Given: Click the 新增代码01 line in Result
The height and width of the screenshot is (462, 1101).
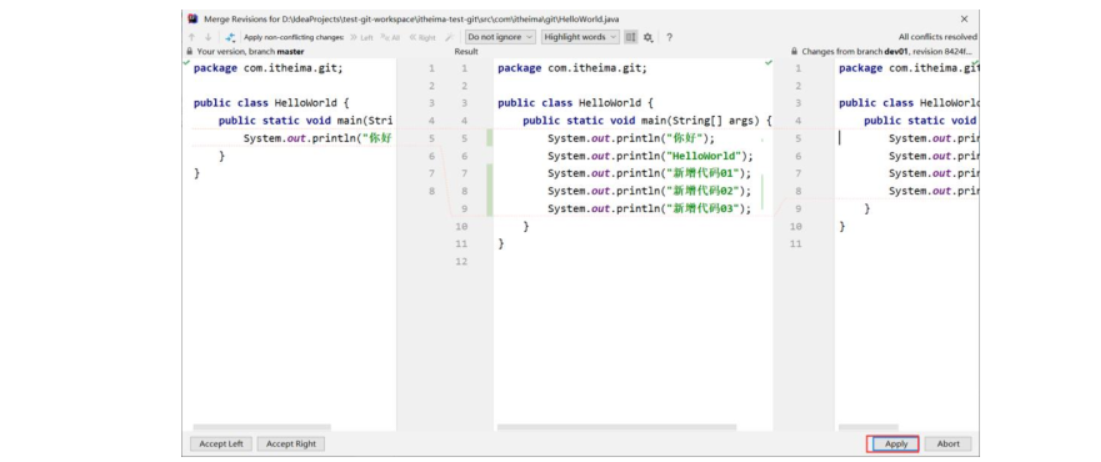Looking at the screenshot, I should (648, 173).
